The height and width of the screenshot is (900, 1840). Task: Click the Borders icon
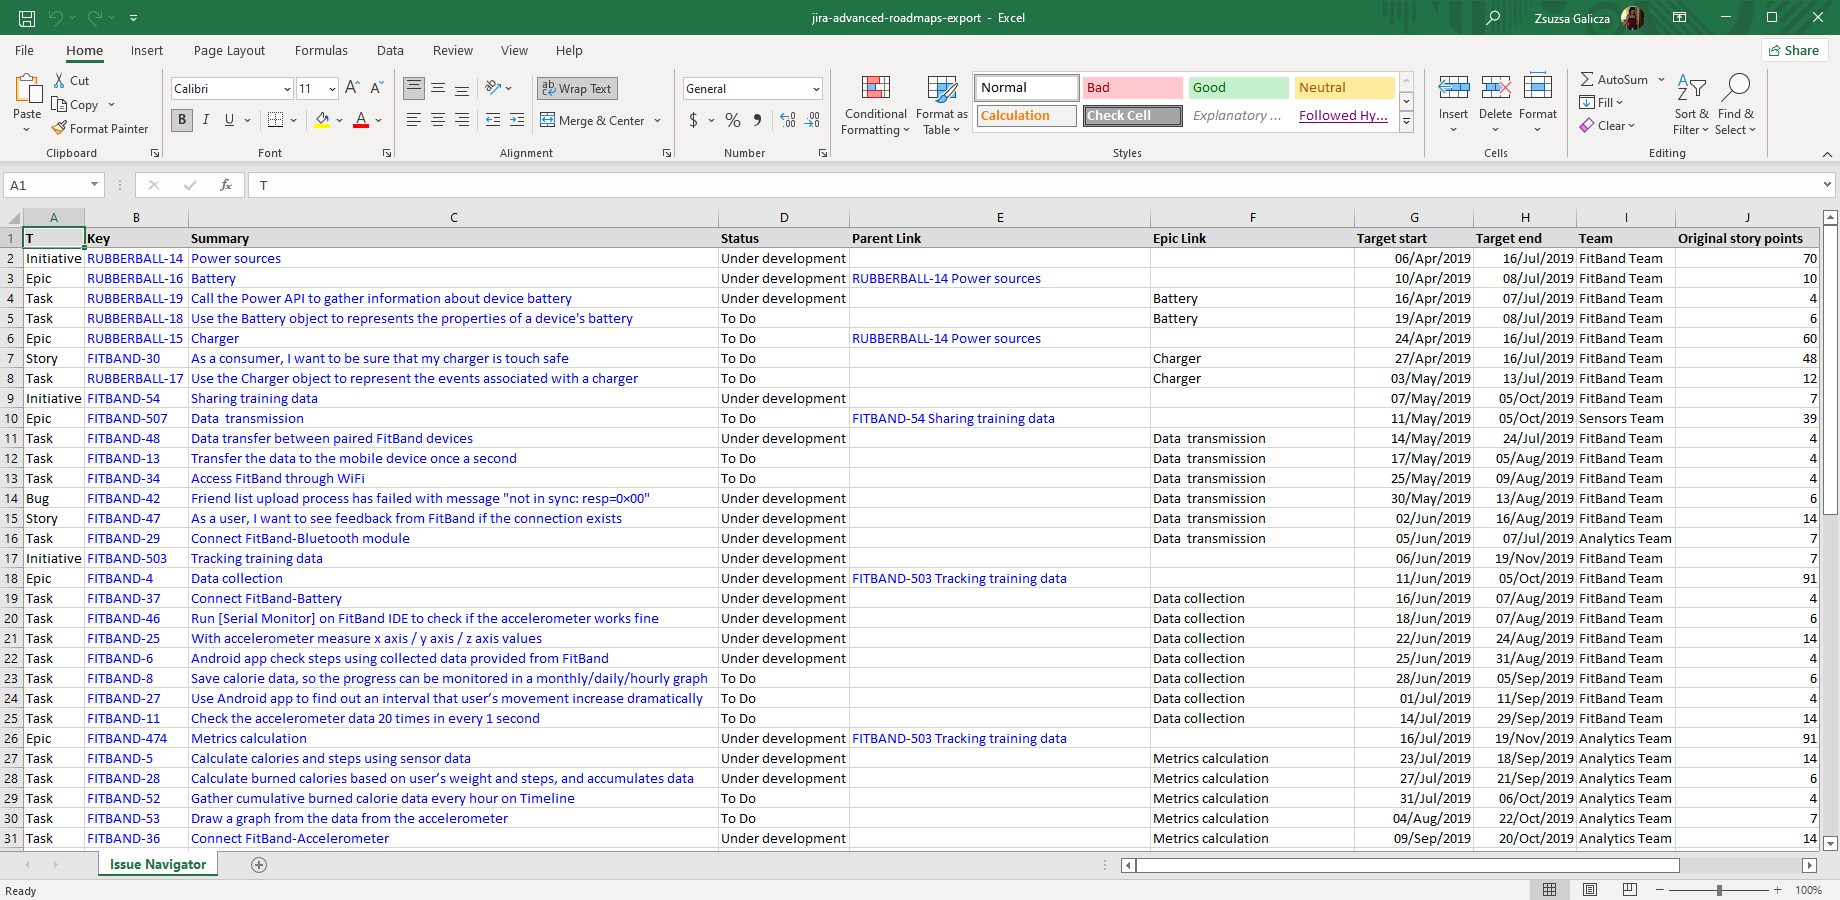click(x=276, y=120)
